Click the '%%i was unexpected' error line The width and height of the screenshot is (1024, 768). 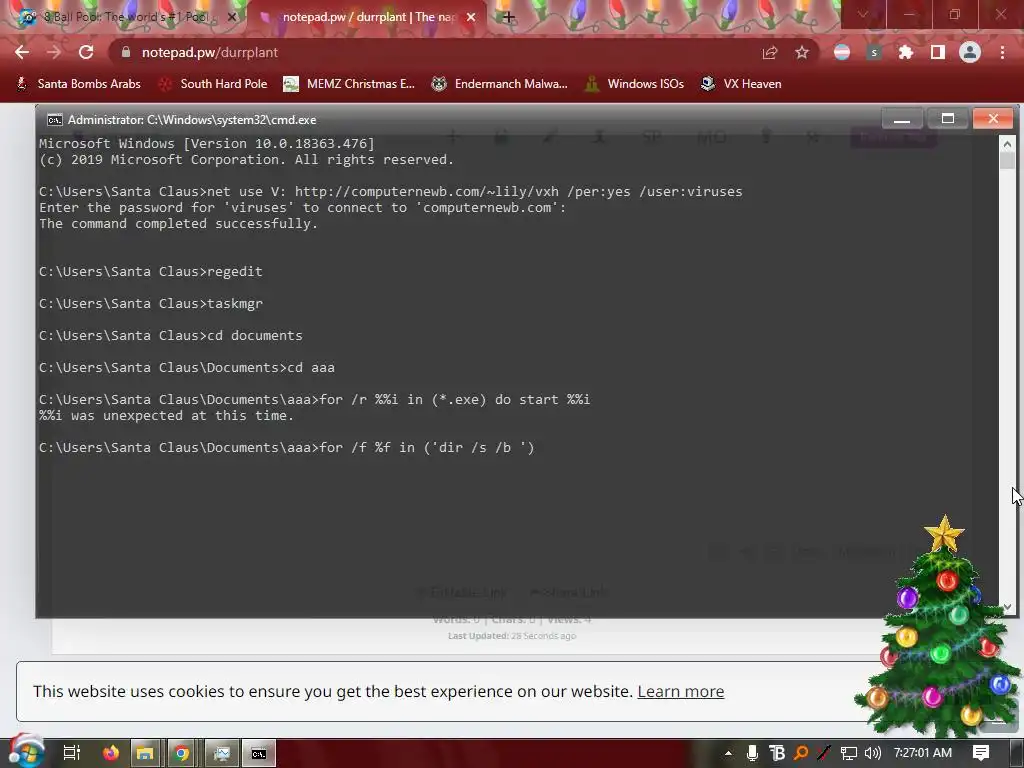point(167,415)
